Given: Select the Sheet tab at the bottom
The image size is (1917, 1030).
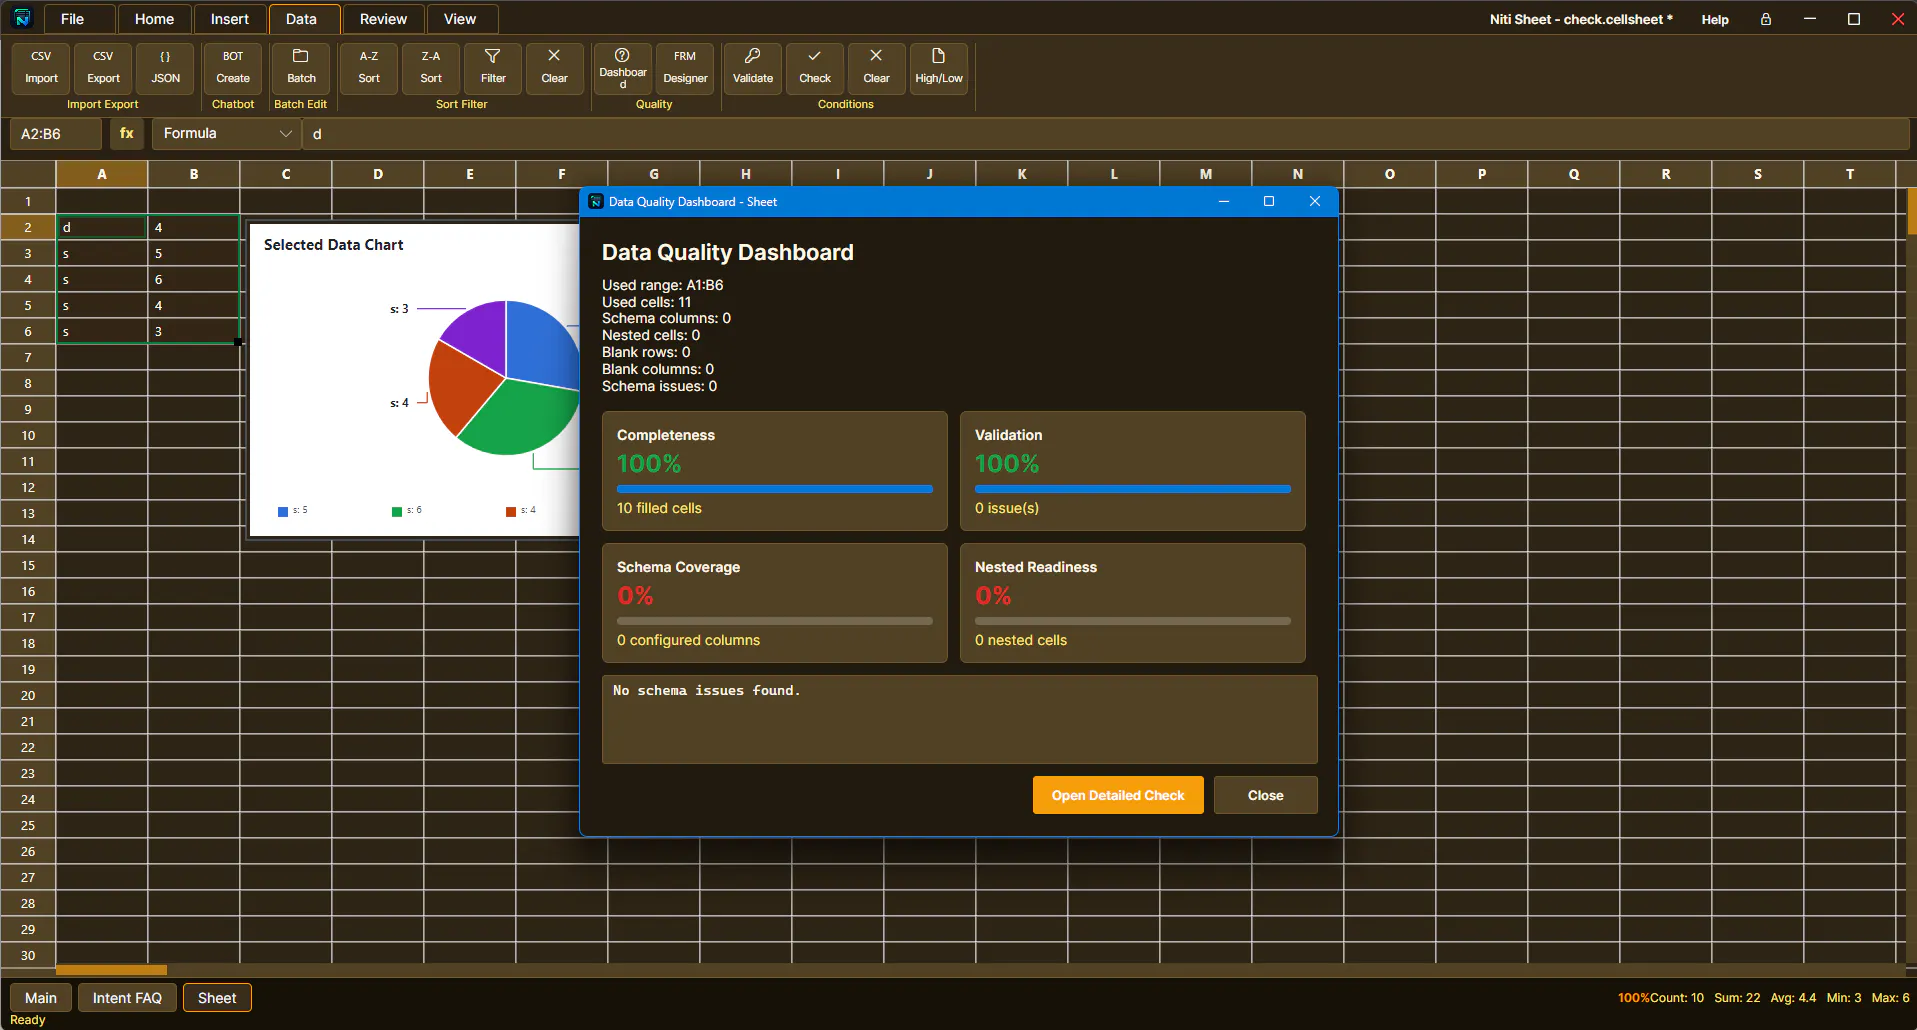Looking at the screenshot, I should [x=217, y=998].
